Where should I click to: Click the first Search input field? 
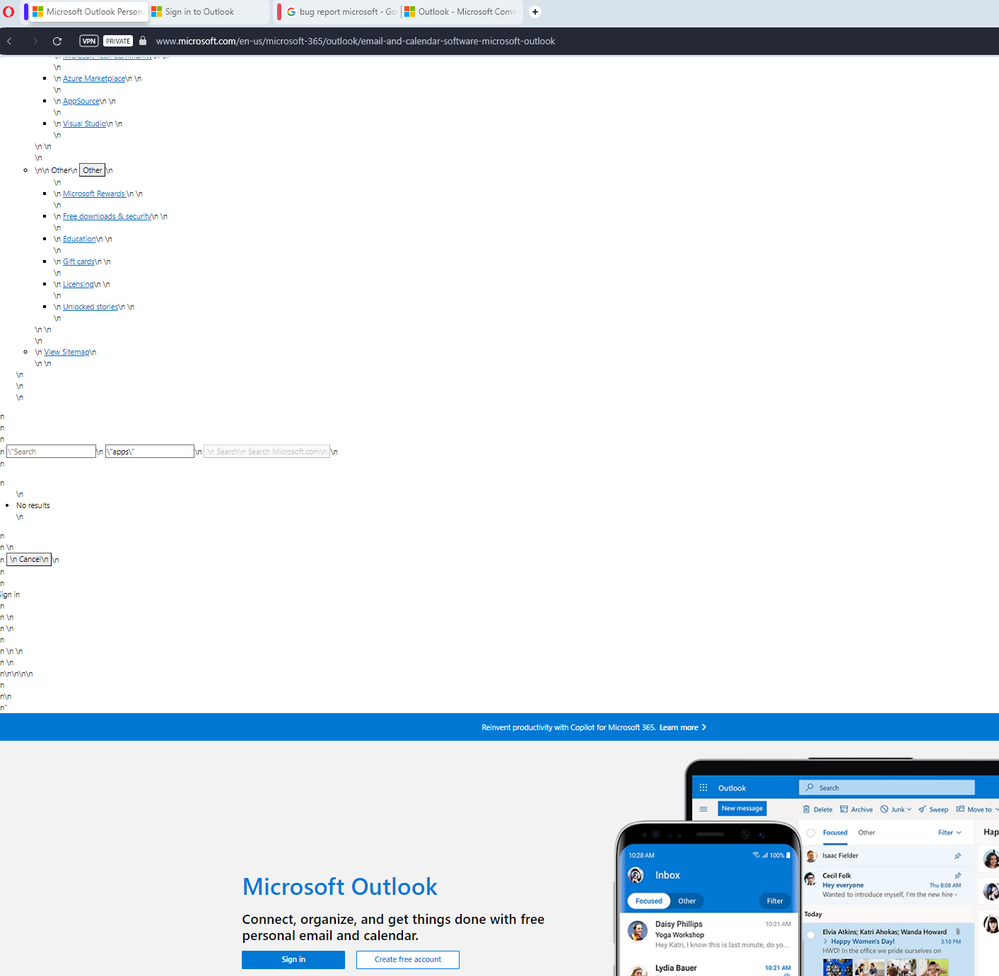[x=51, y=452]
